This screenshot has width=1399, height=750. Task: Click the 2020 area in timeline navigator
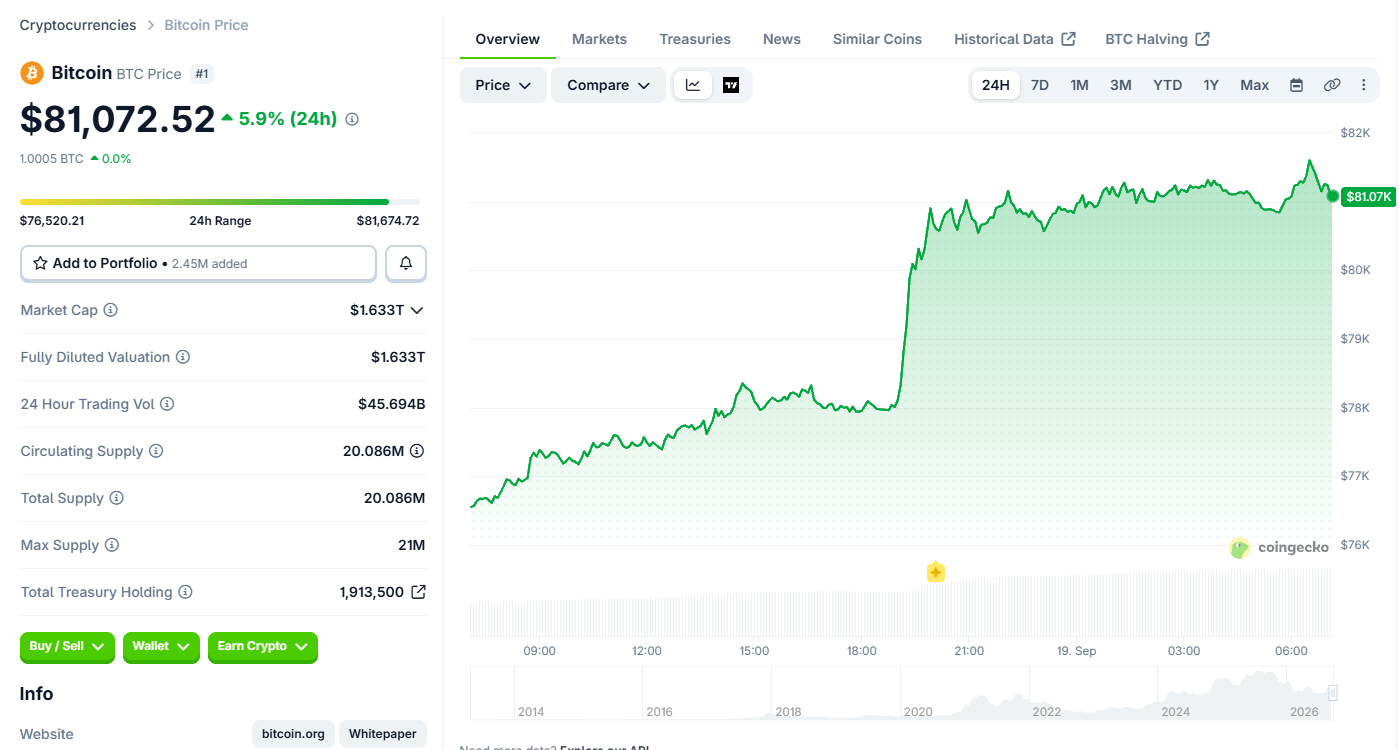[918, 711]
